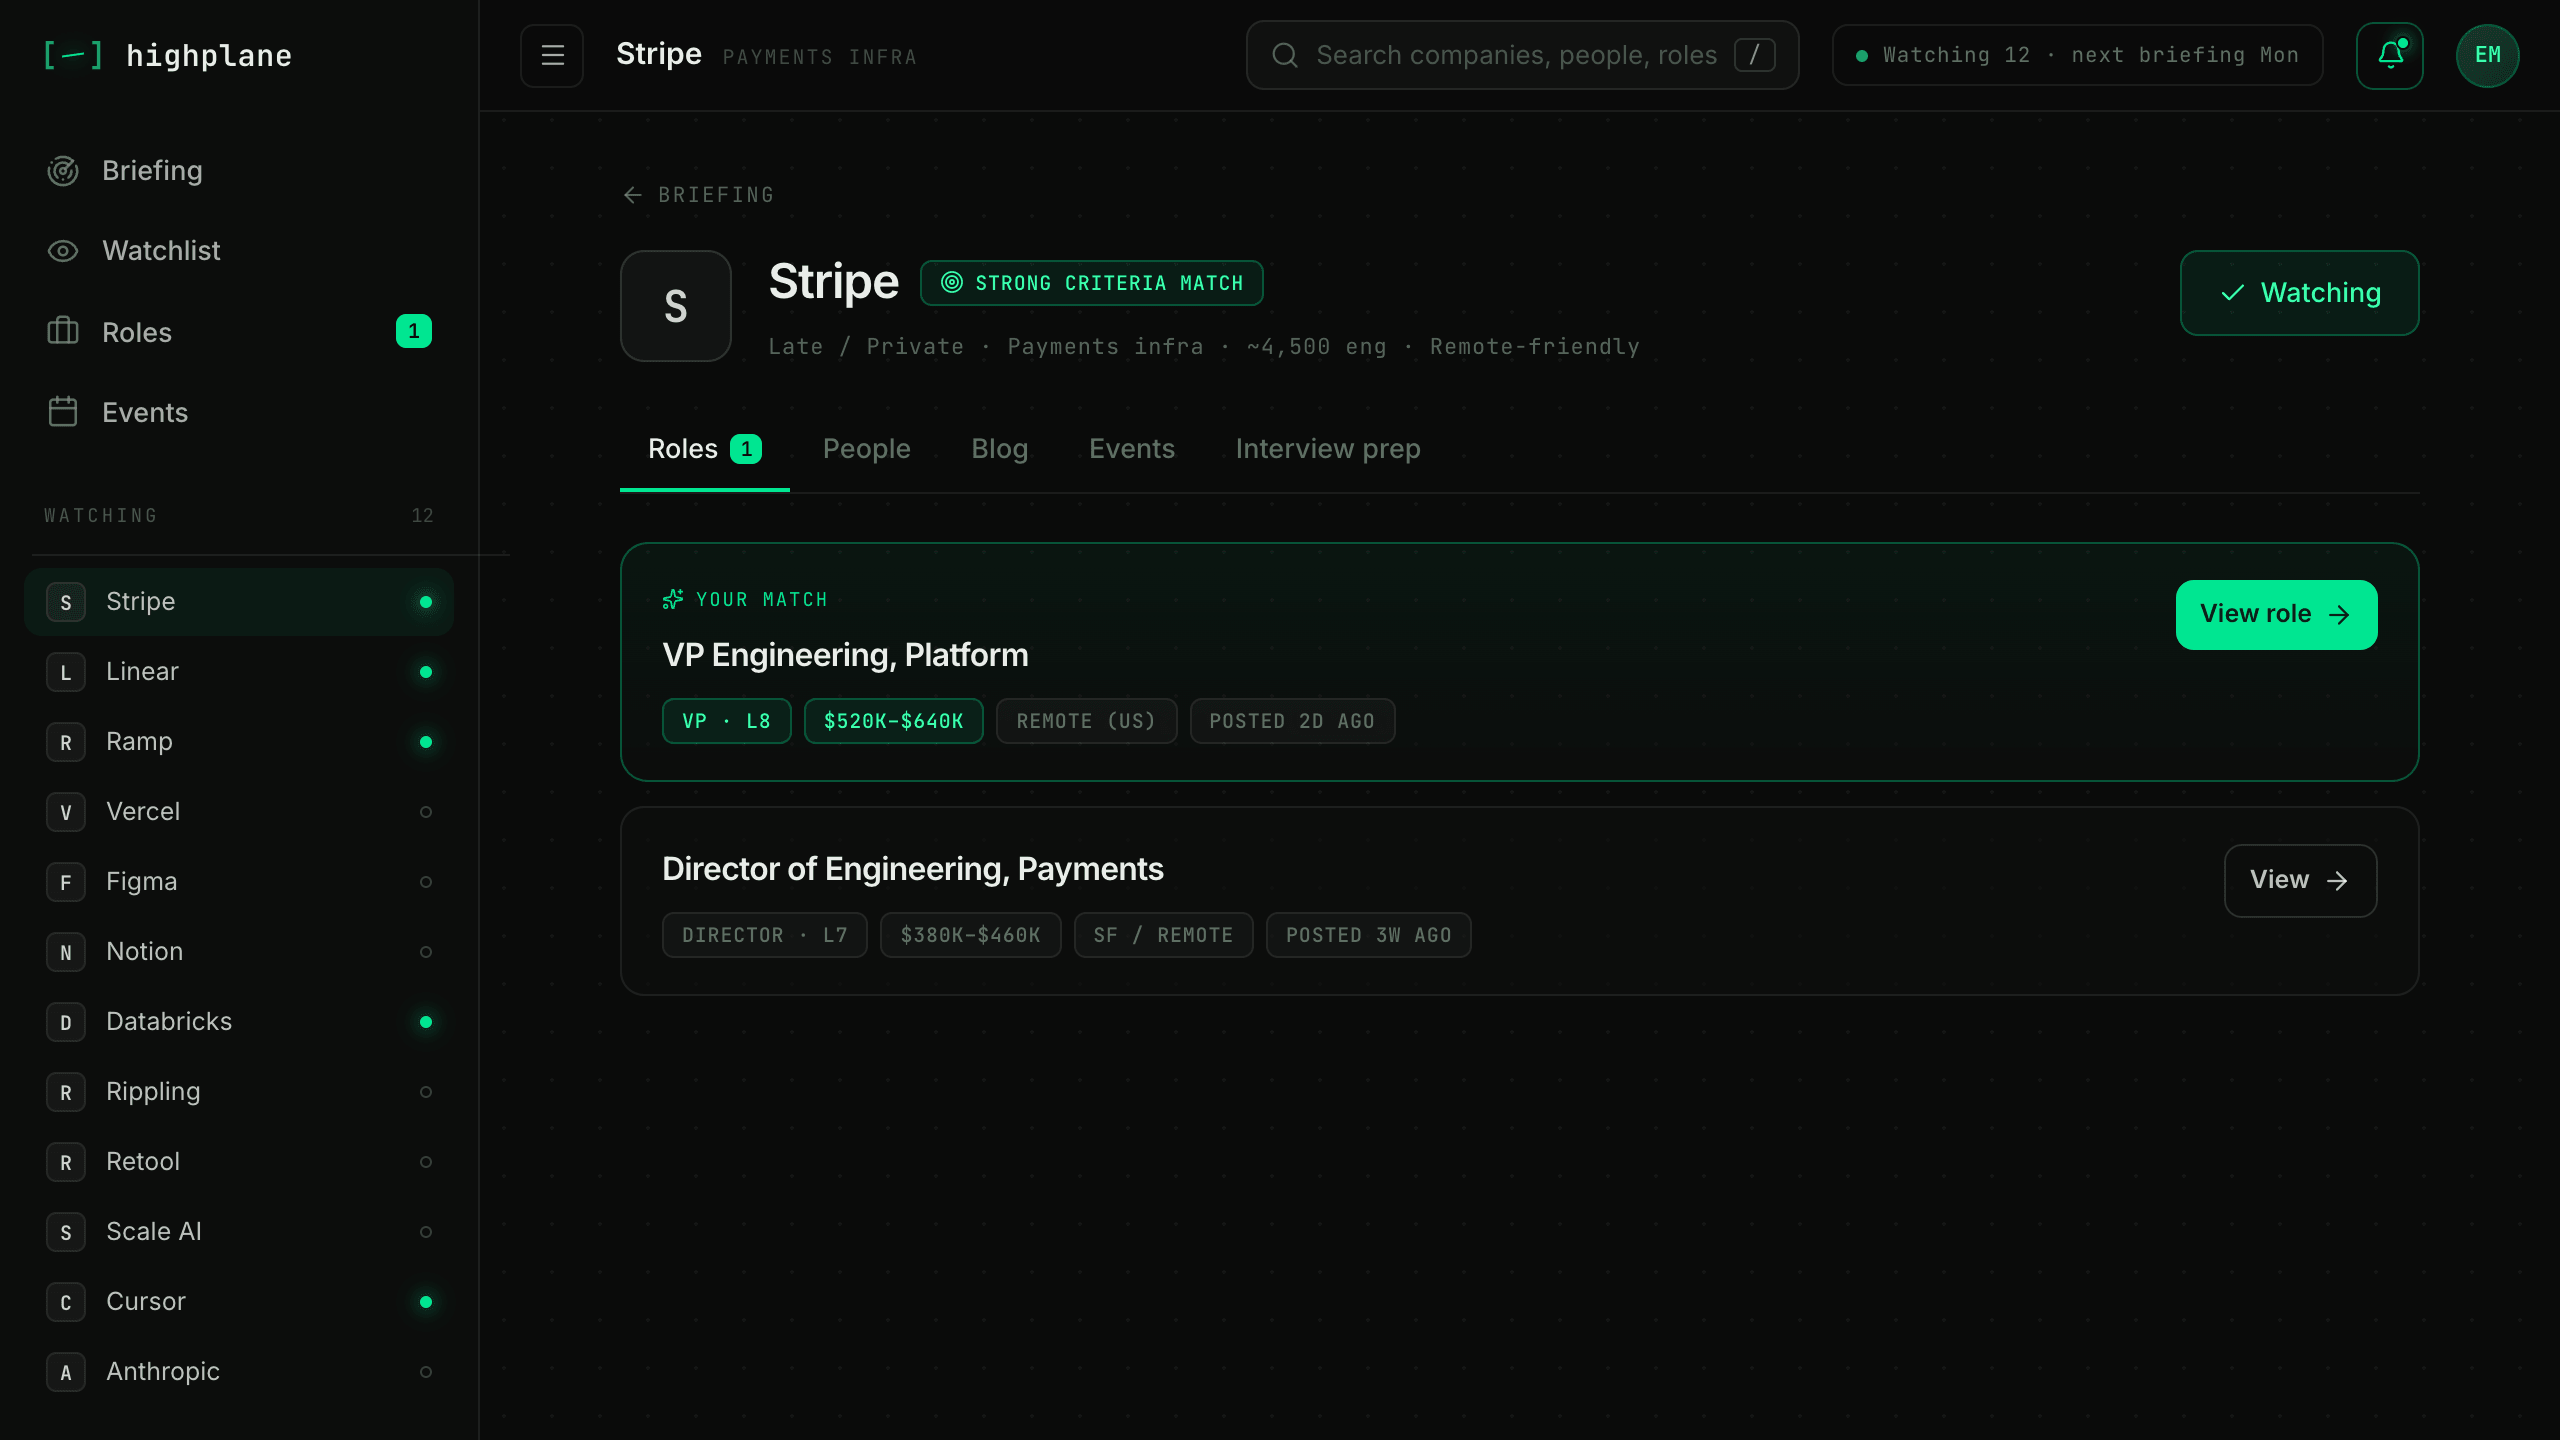This screenshot has width=2560, height=1440.
Task: Click the POSTED 3W AGO tag
Action: (x=1368, y=935)
